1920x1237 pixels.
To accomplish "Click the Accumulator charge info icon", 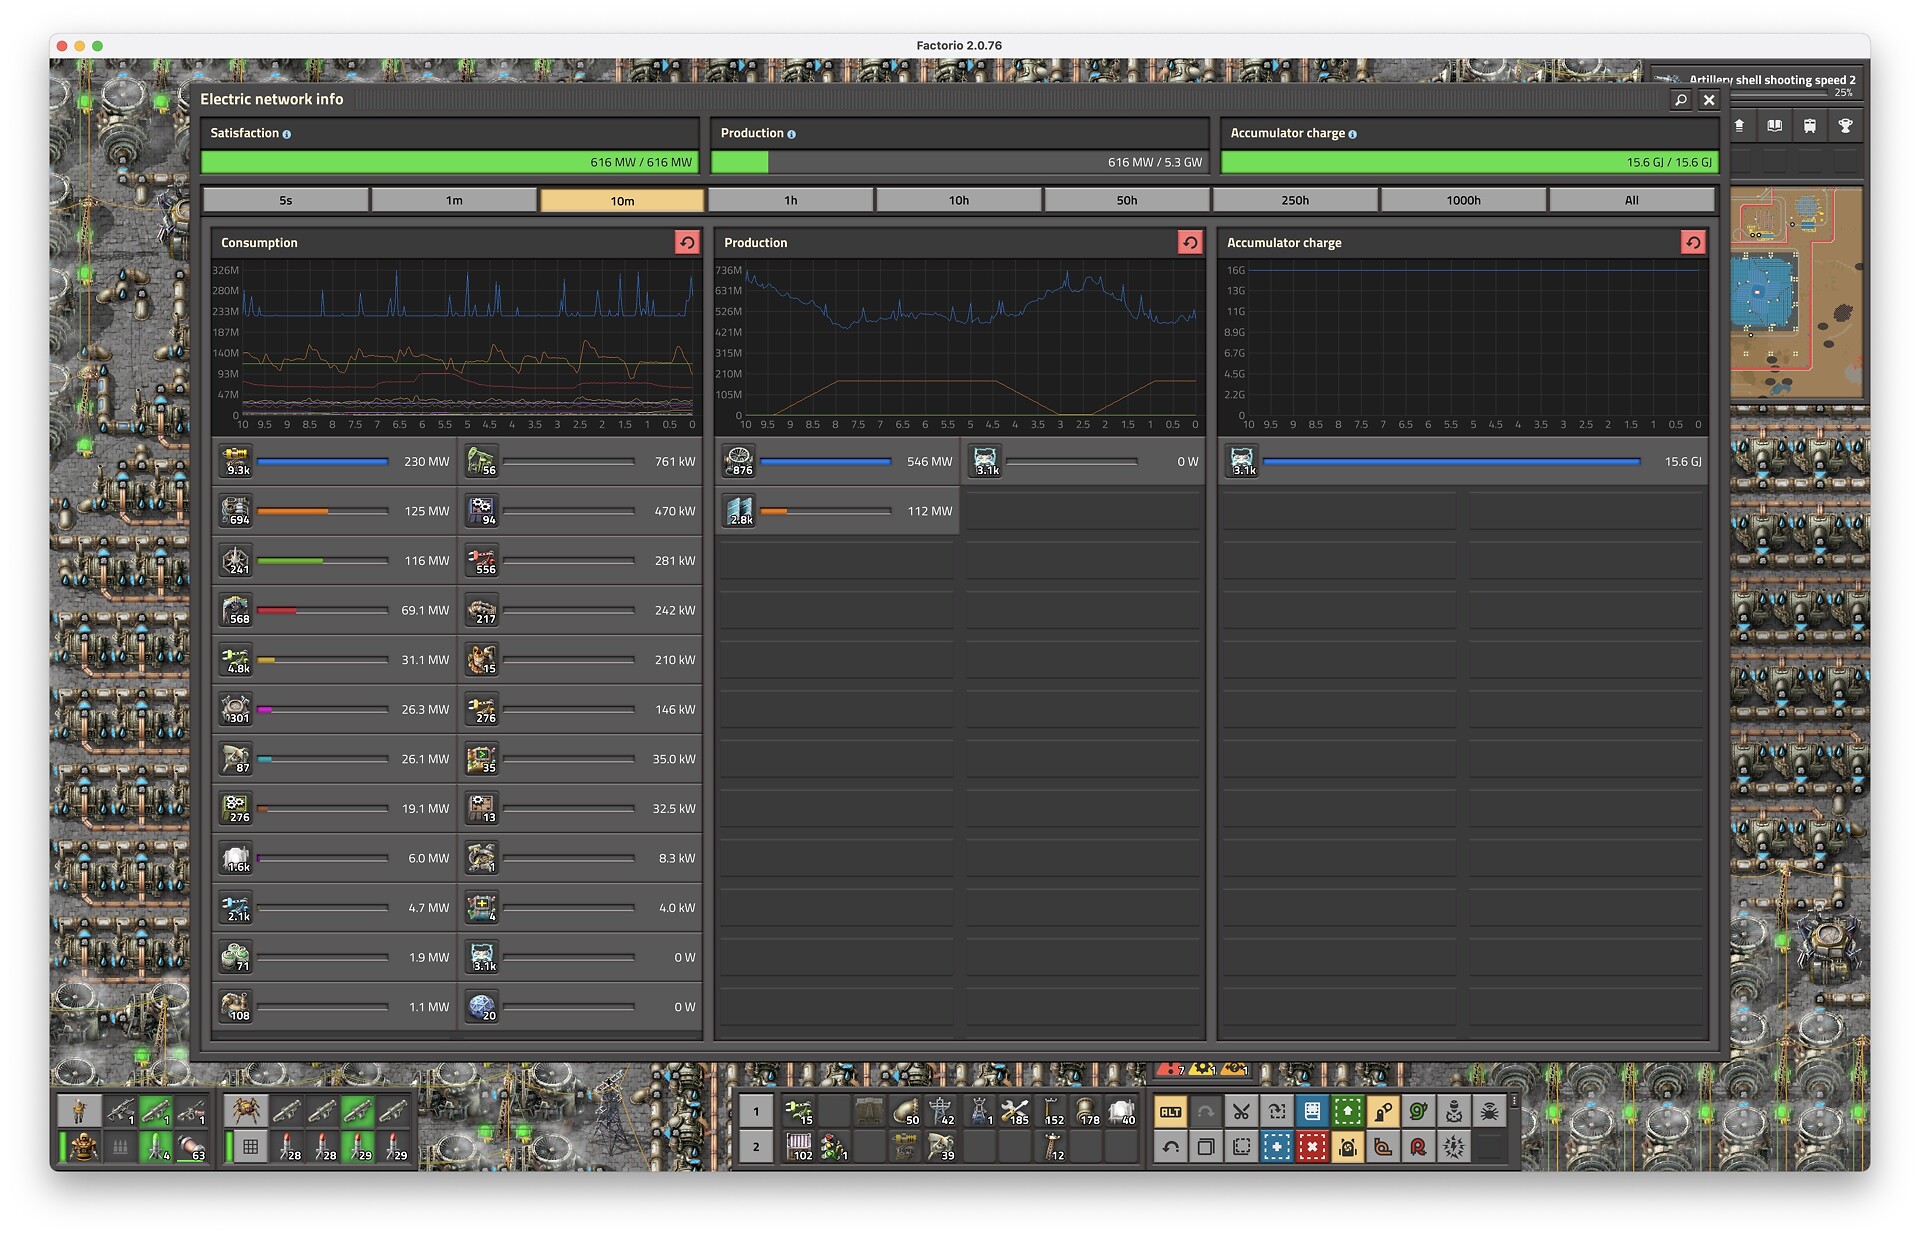I will pos(1352,134).
